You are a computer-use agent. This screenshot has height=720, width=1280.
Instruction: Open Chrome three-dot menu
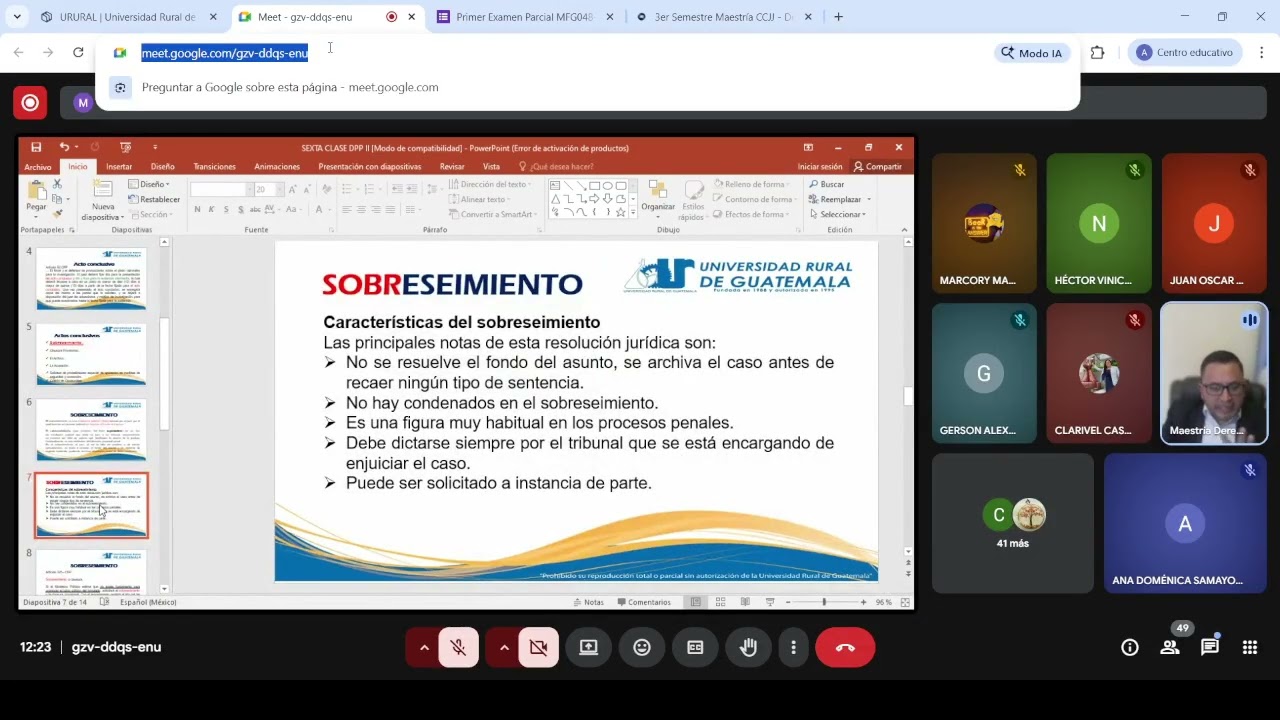click(1262, 53)
